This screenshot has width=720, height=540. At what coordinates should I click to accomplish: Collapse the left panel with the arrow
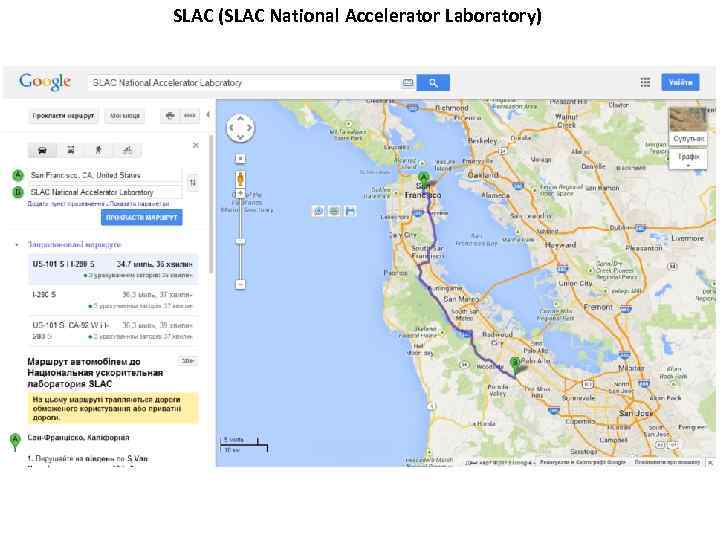(x=208, y=115)
